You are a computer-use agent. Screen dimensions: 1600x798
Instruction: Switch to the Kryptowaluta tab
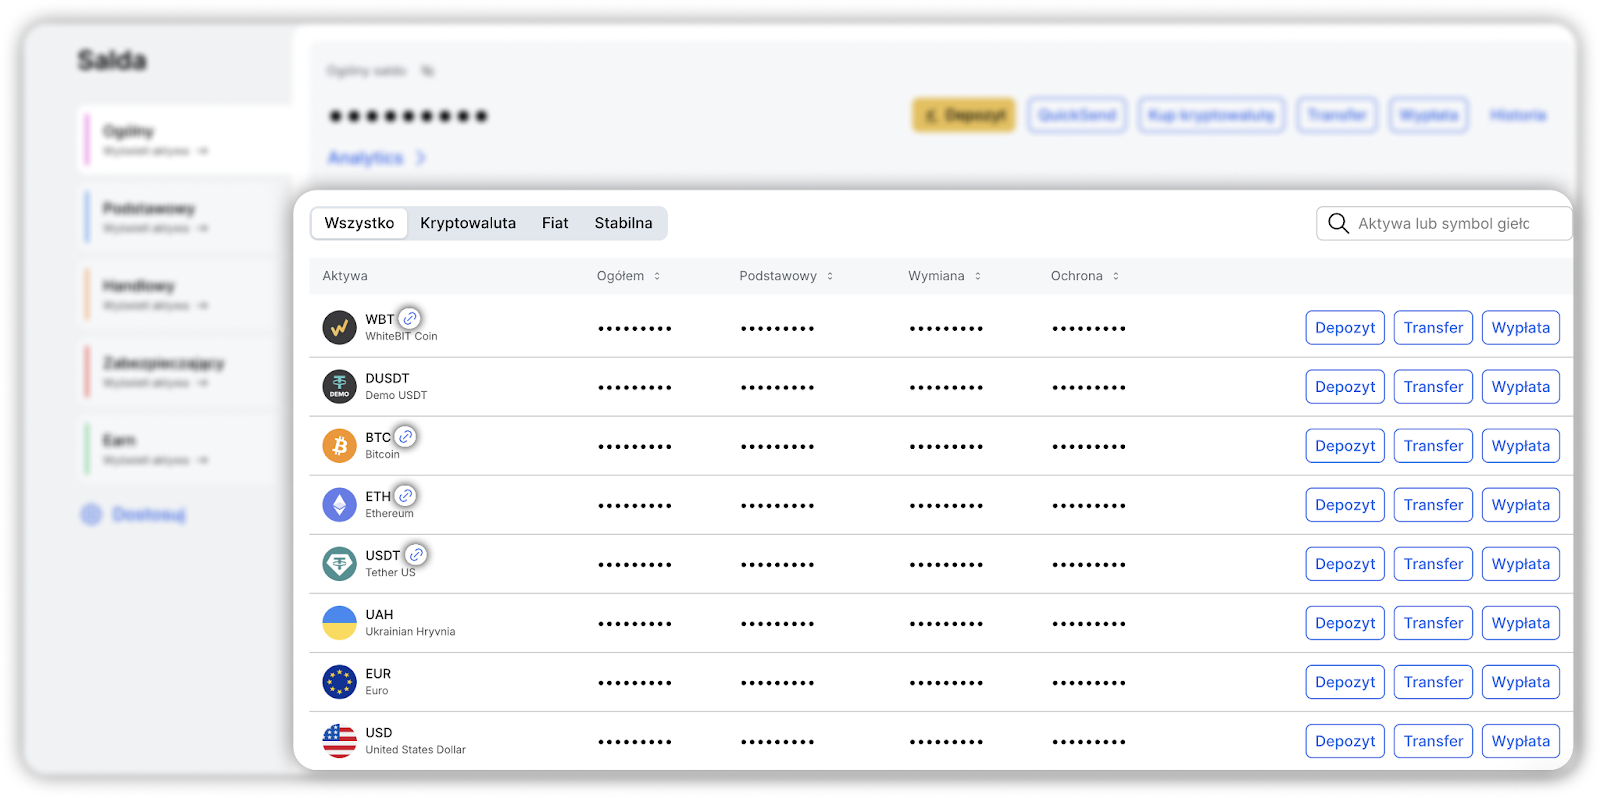(468, 223)
